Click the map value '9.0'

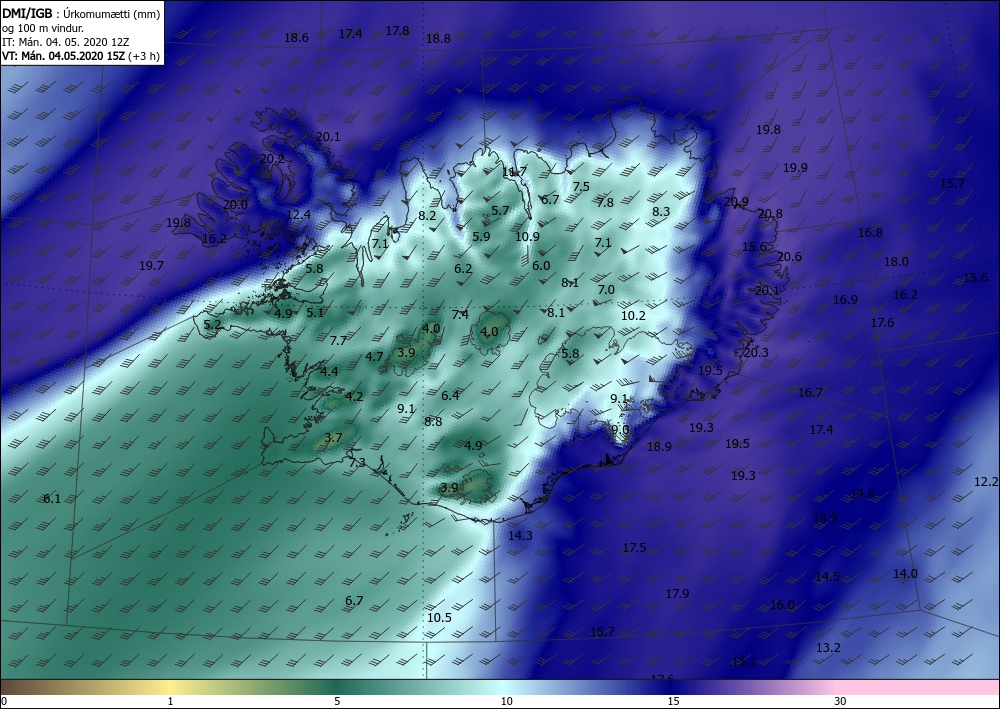(620, 430)
